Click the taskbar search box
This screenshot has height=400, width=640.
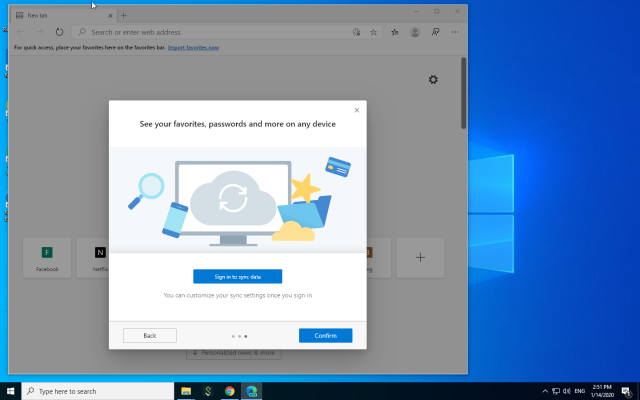tap(96, 391)
